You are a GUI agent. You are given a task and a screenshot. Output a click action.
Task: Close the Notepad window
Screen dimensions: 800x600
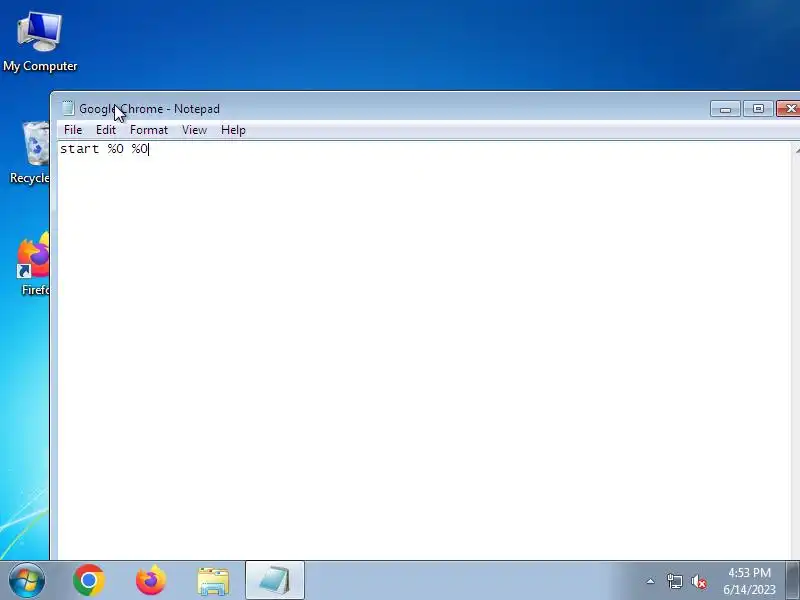789,109
